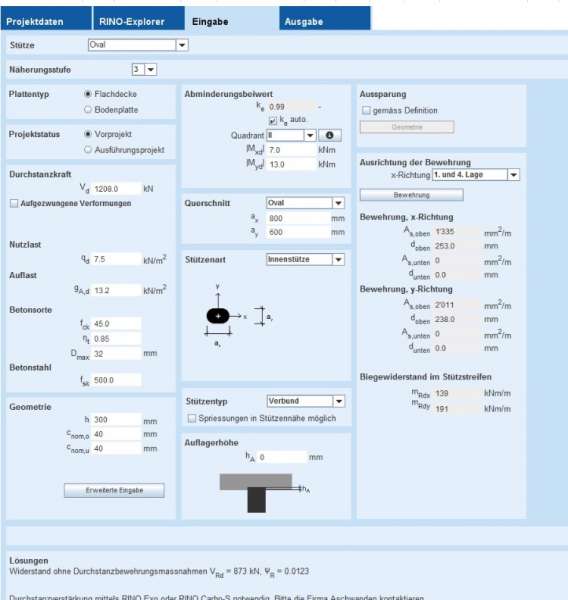
Task: Open the Näherungsstufe dropdown
Action: (144, 70)
